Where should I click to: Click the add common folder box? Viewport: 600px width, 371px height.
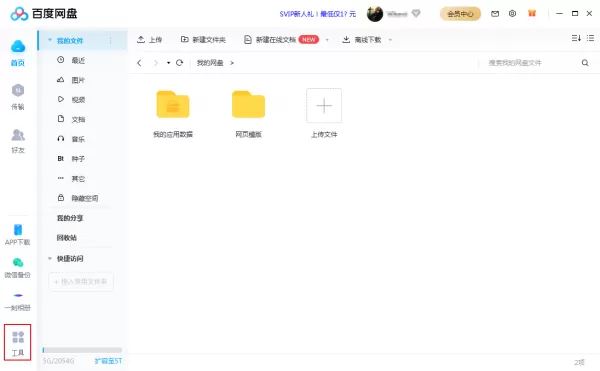click(x=81, y=282)
